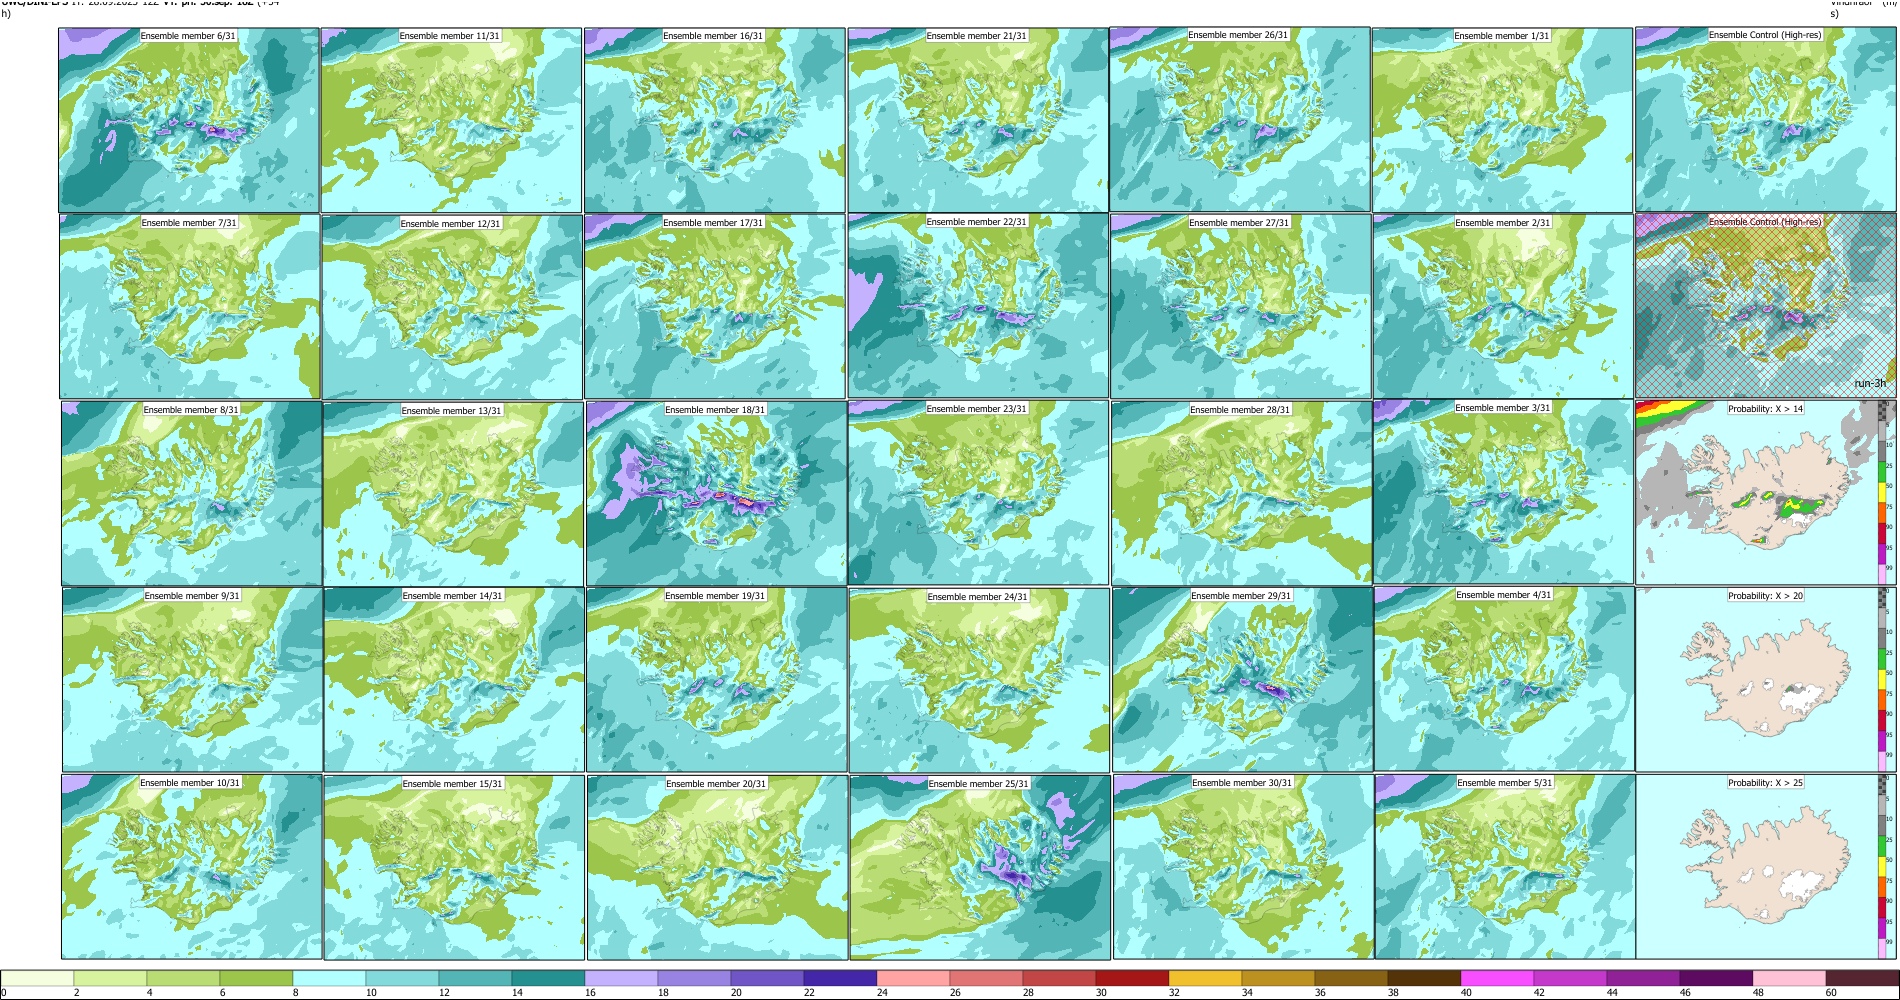Click the Ensemble member 3/31 map panel
Screen dimensions: 1900x1000
[x=1504, y=492]
